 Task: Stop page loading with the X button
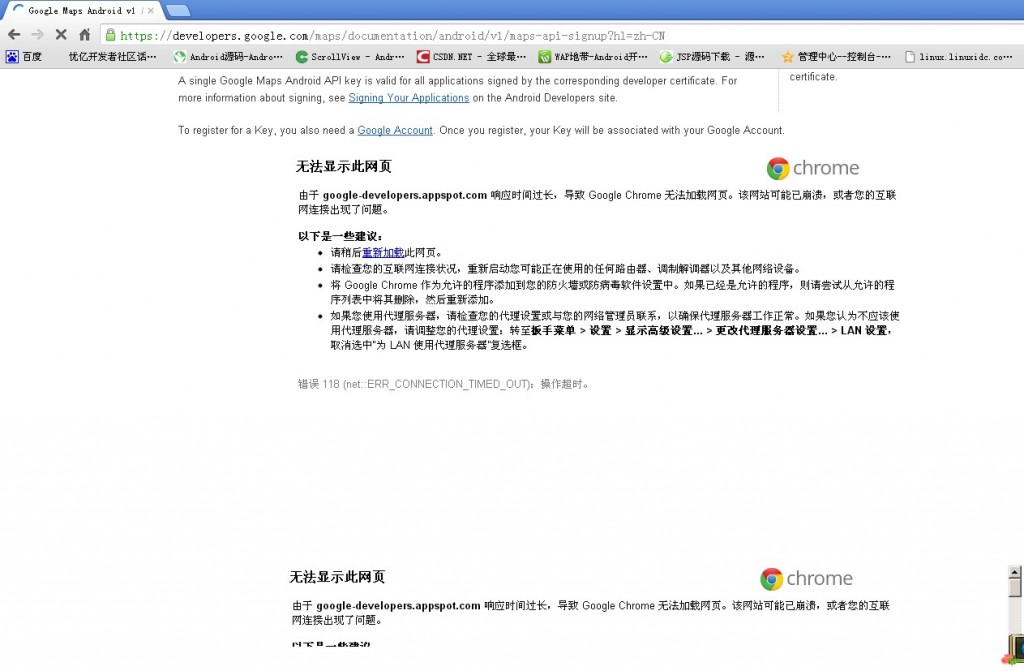point(61,35)
